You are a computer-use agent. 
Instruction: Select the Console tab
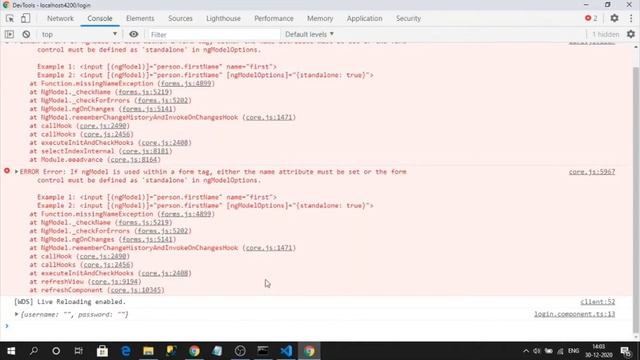[x=100, y=18]
